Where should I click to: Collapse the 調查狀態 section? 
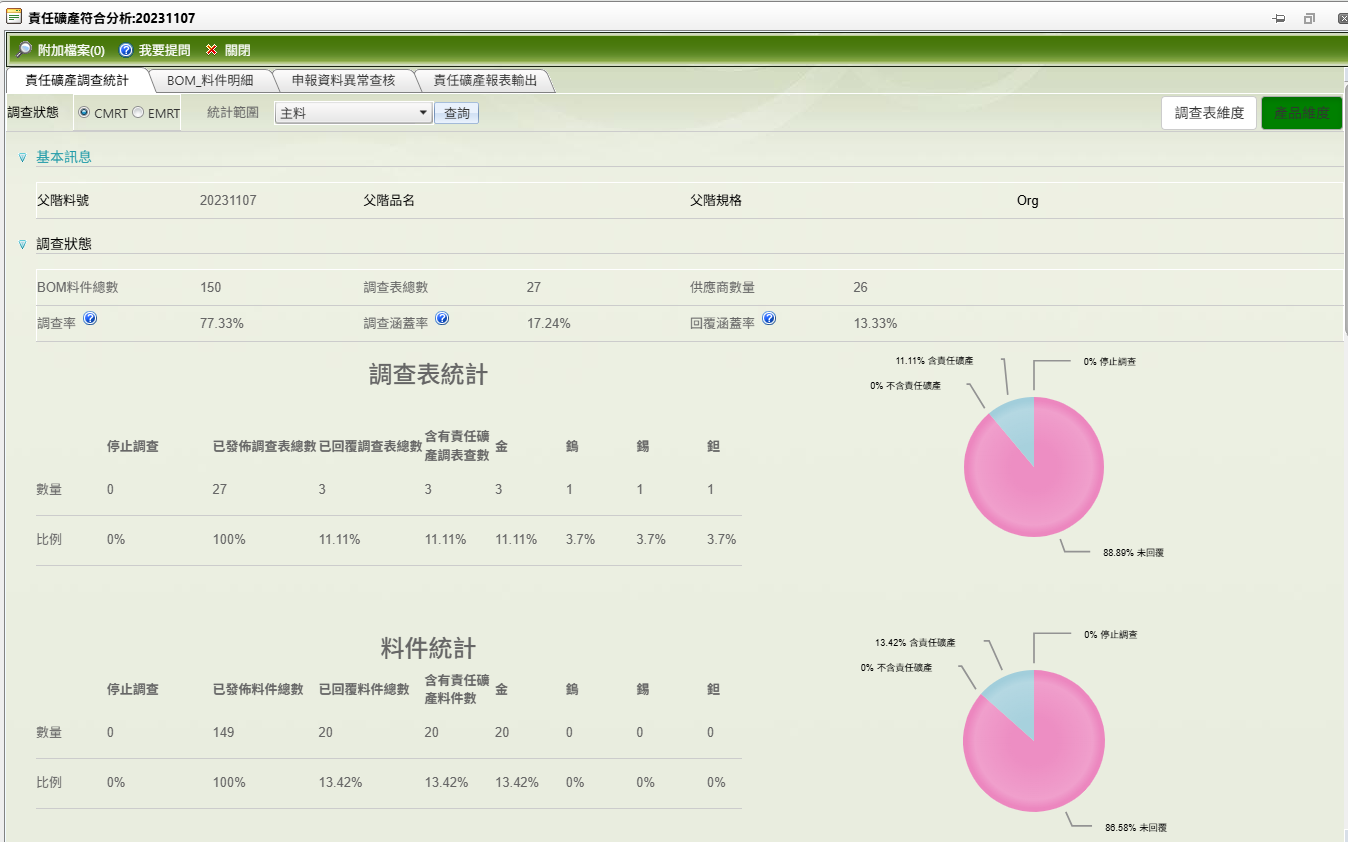(23, 243)
